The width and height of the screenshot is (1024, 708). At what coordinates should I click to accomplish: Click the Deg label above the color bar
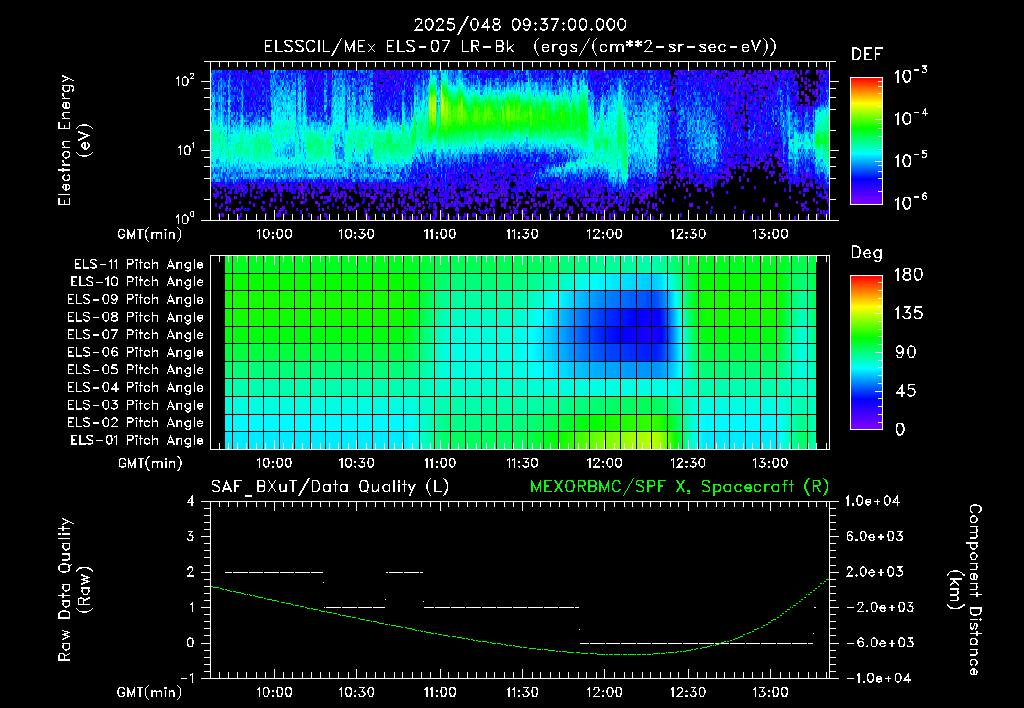[x=867, y=253]
